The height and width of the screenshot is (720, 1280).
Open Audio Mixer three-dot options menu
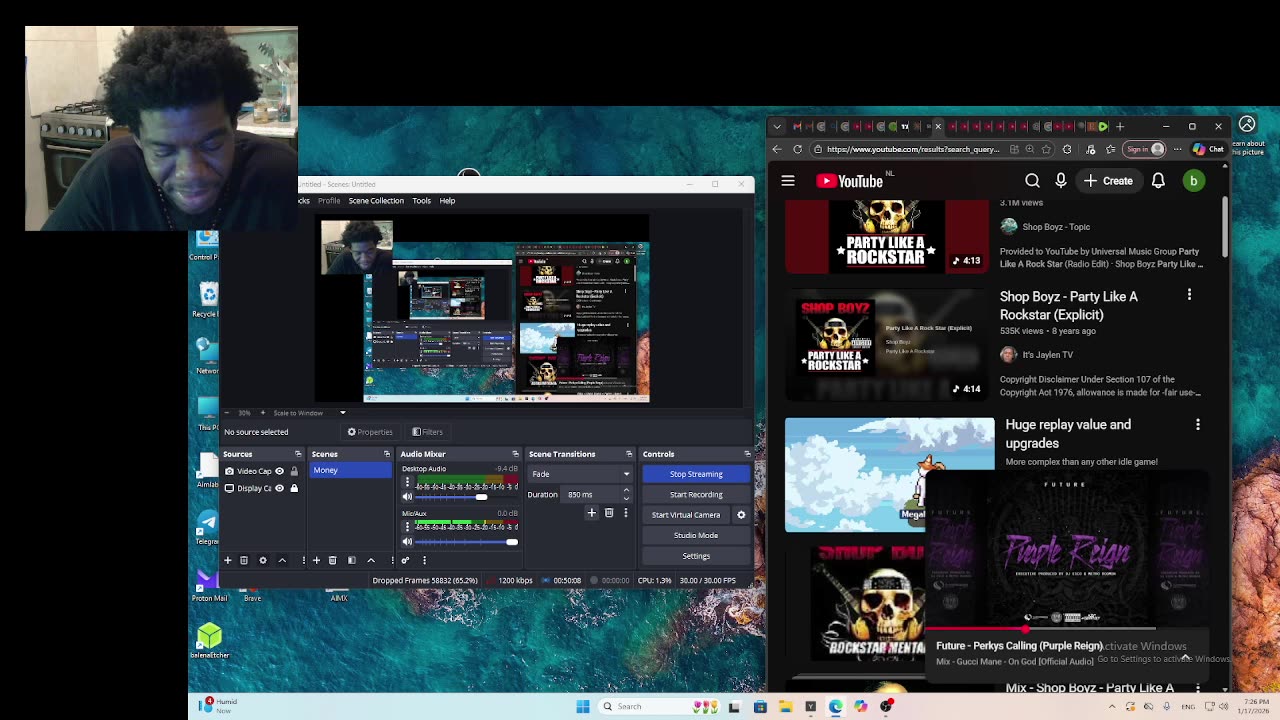tap(424, 560)
